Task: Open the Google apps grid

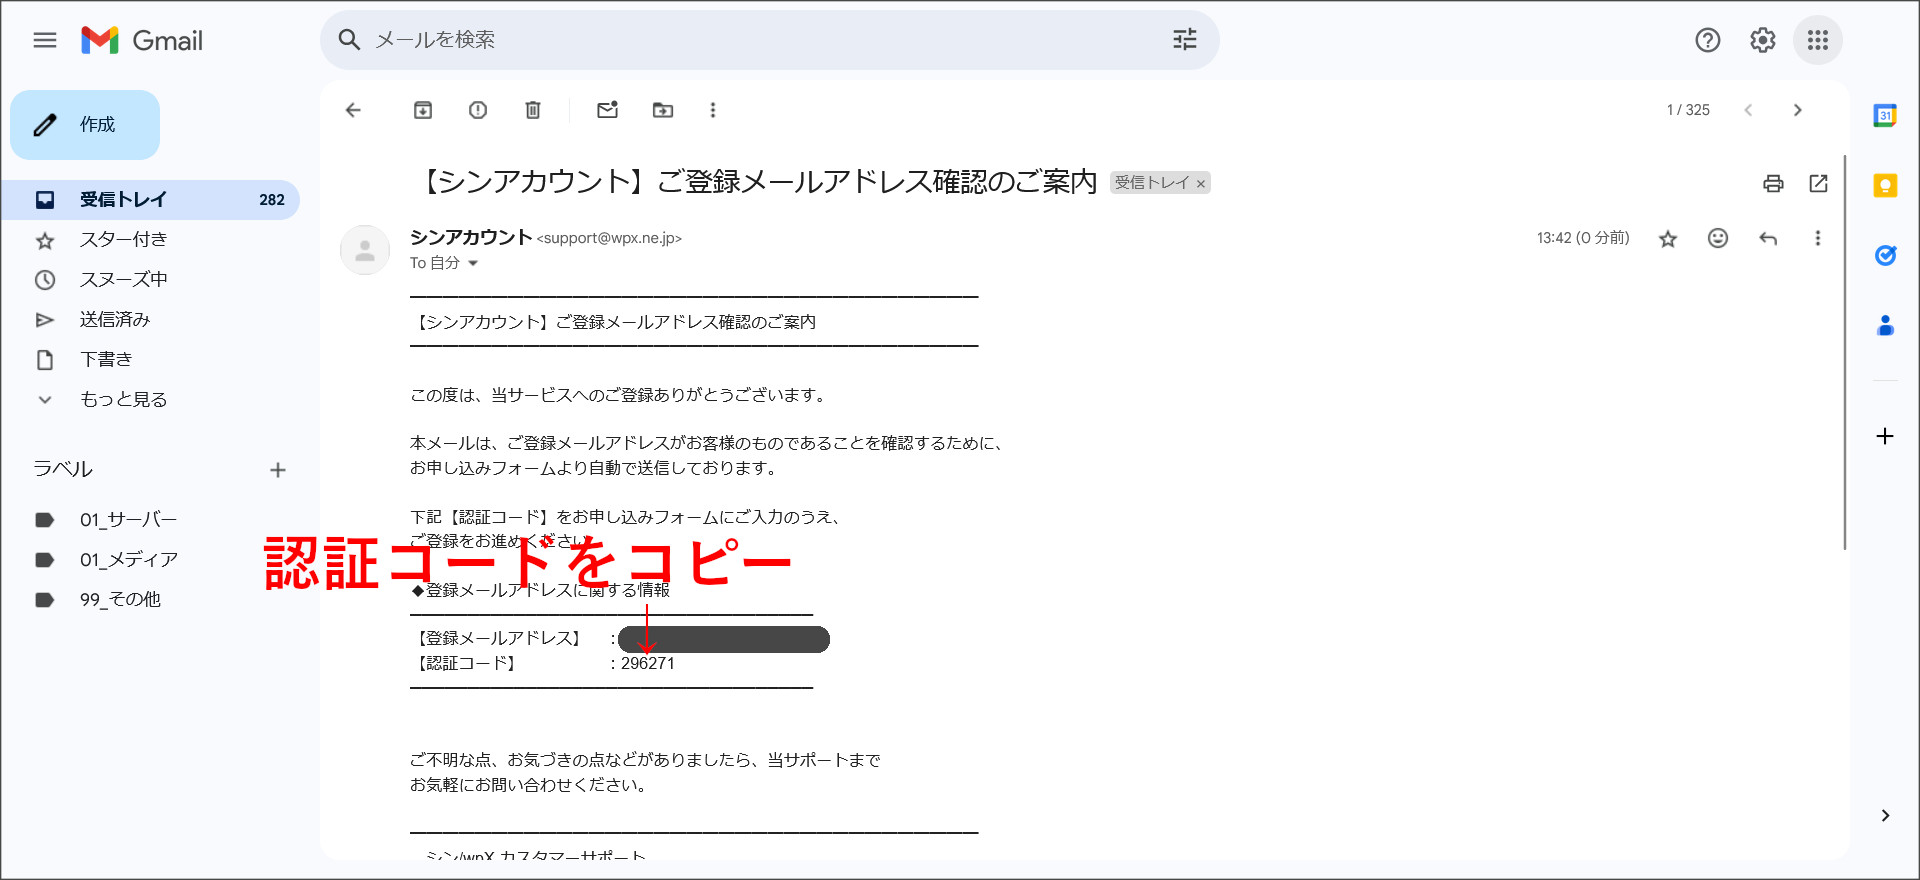Action: pos(1818,40)
